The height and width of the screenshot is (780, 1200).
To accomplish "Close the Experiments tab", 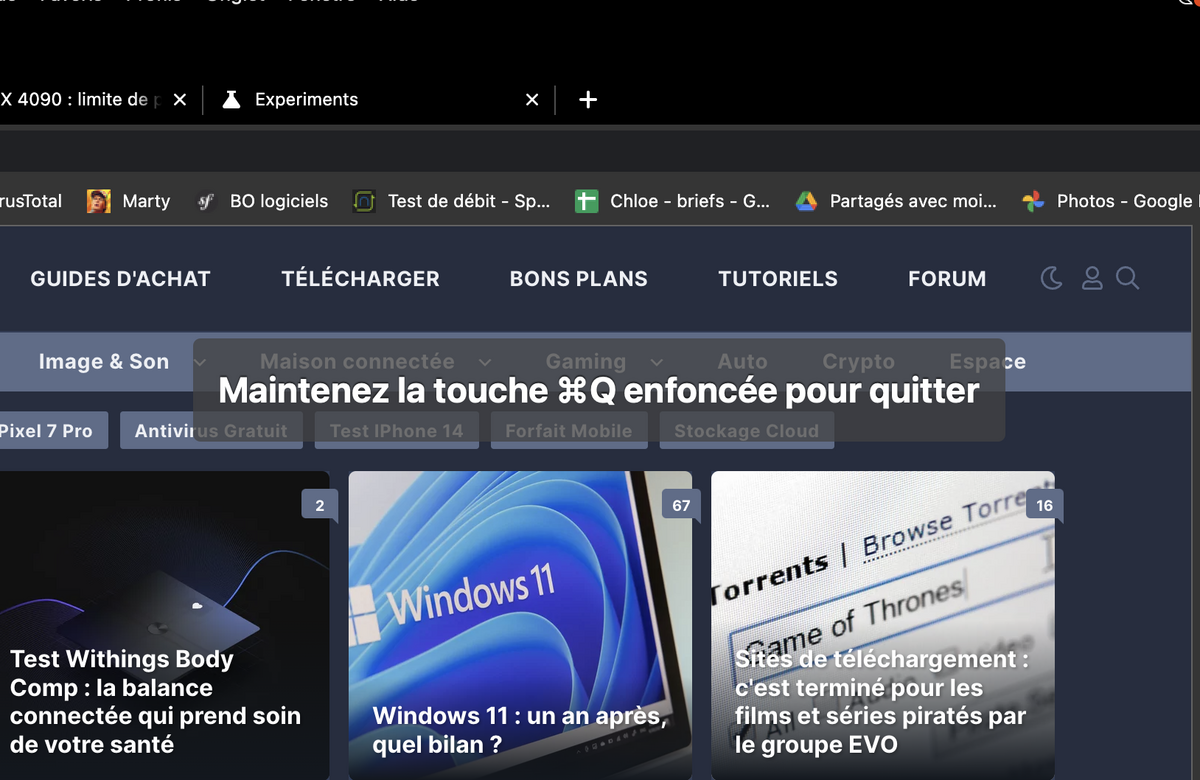I will click(x=532, y=99).
